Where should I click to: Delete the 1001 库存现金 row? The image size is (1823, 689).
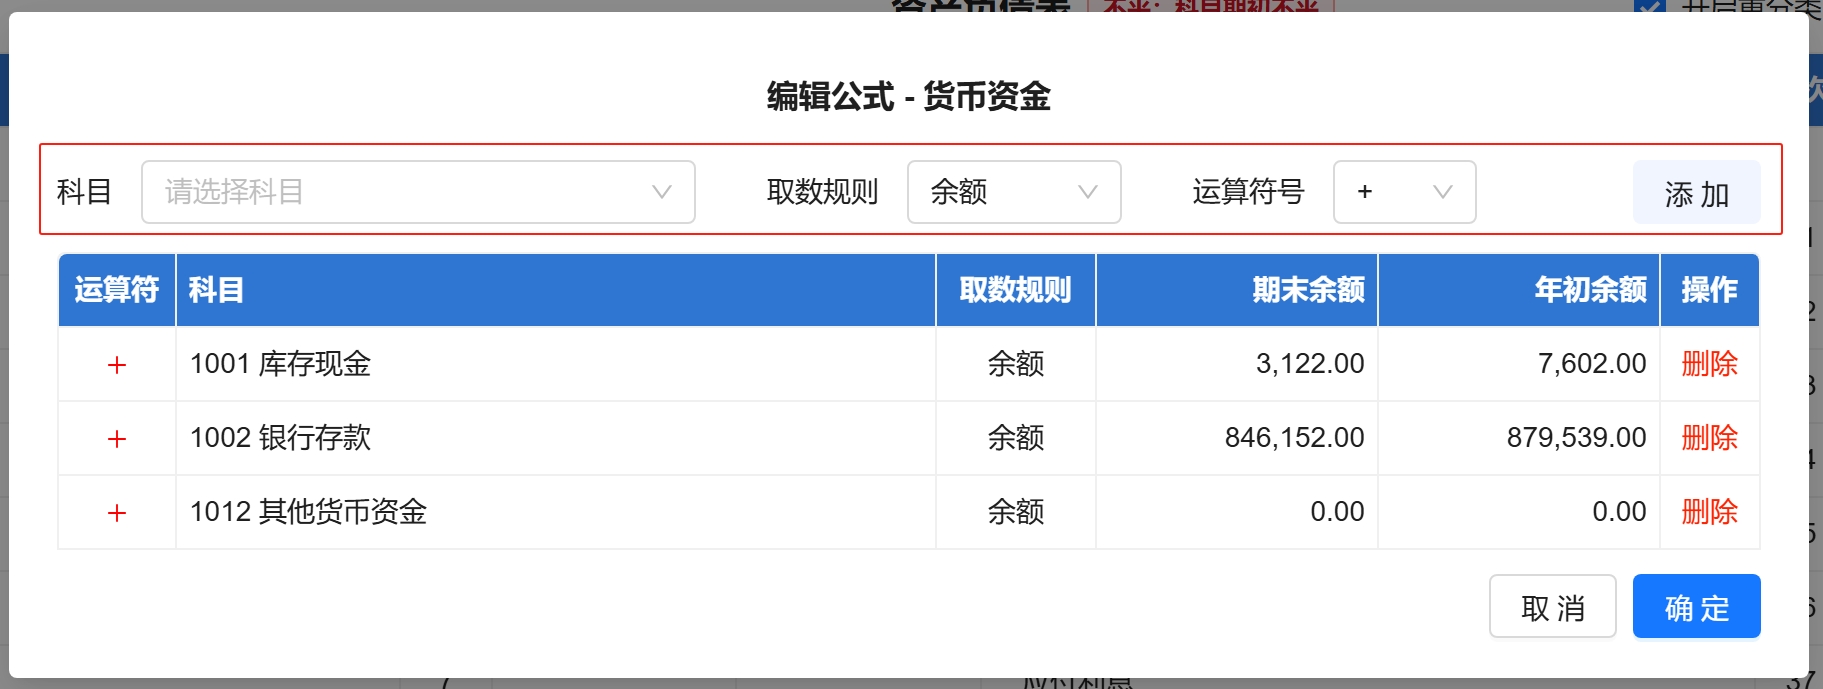point(1709,364)
